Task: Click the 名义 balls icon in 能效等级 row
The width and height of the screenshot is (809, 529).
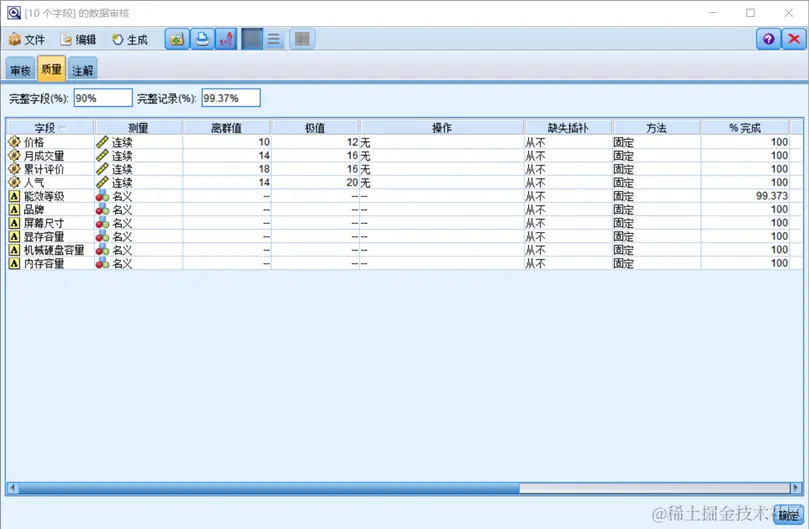Action: pos(102,196)
